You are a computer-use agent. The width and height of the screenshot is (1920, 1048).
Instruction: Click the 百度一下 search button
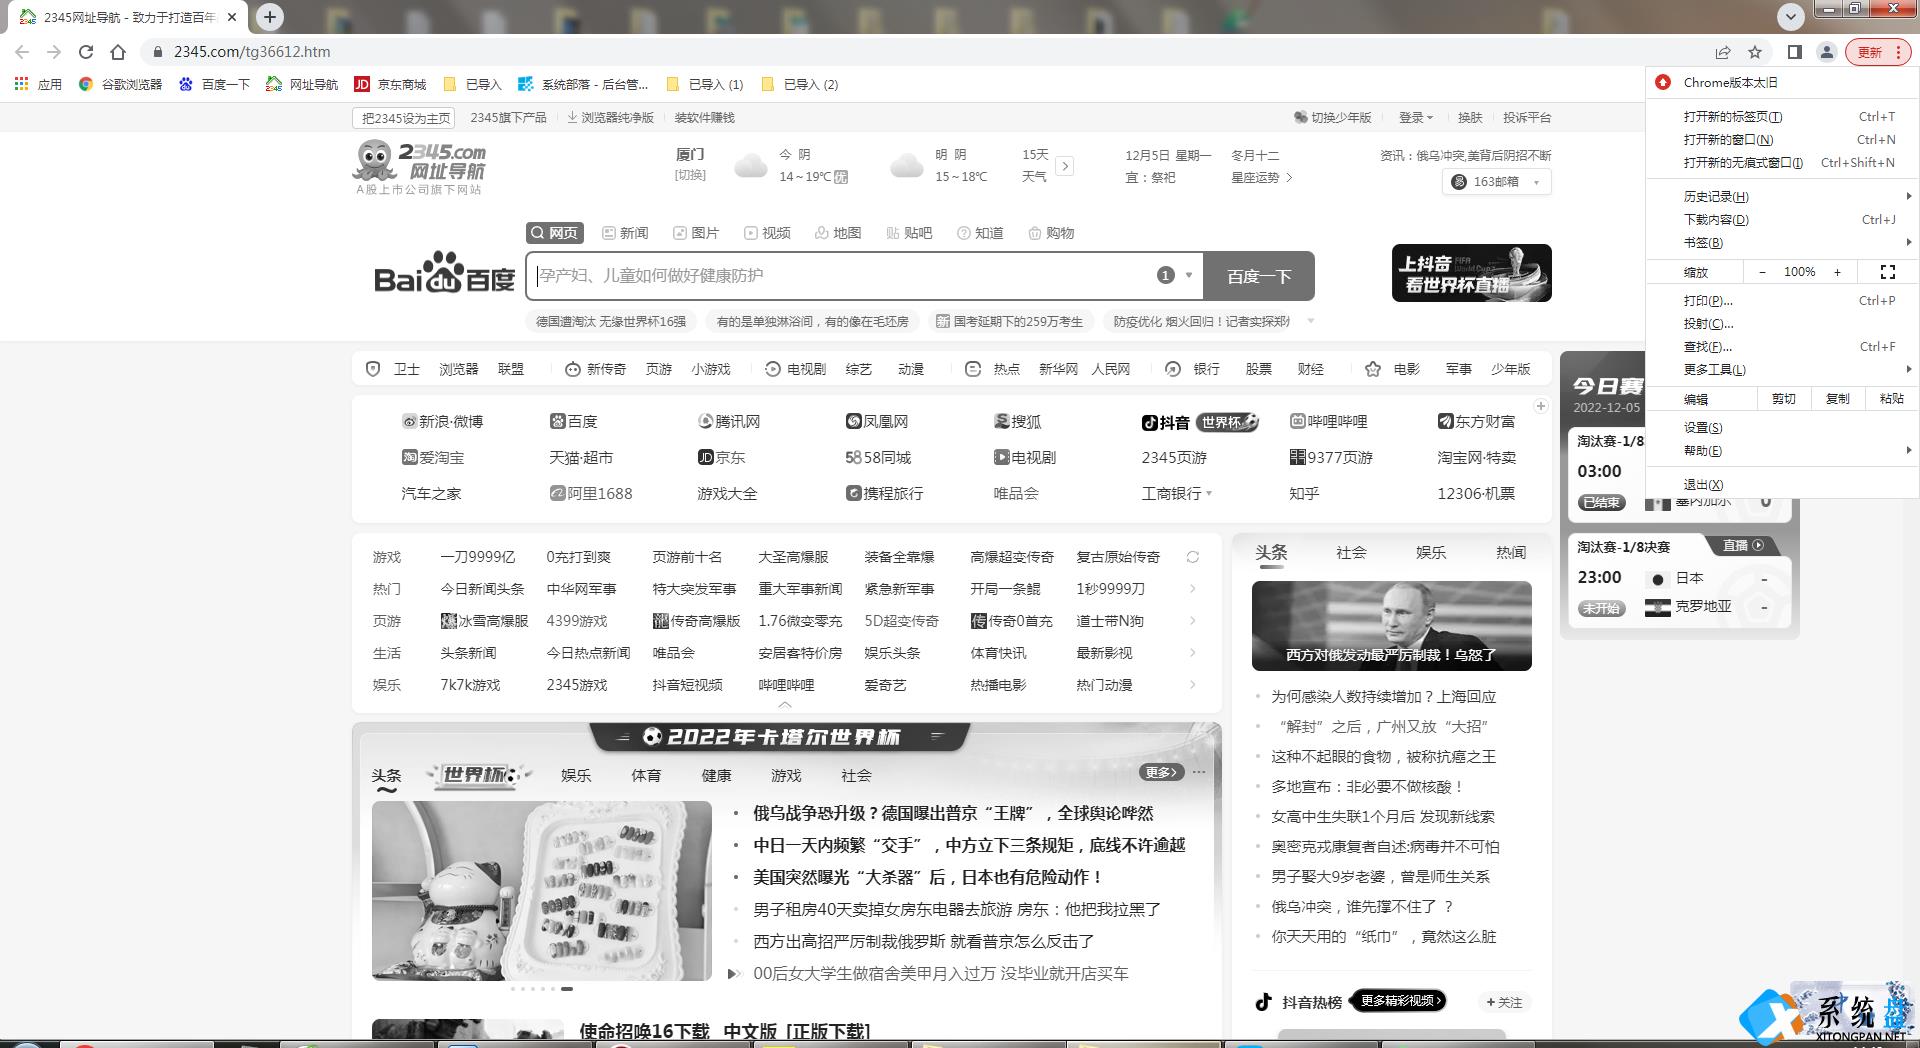tap(1258, 276)
